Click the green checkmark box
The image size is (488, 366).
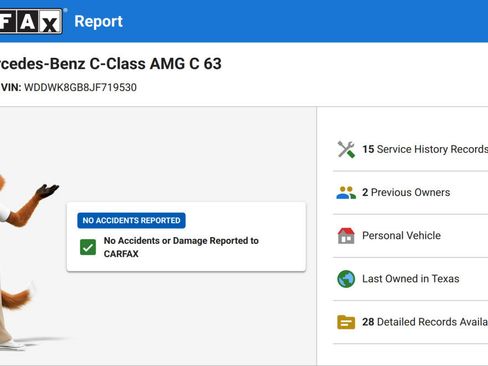click(x=88, y=247)
